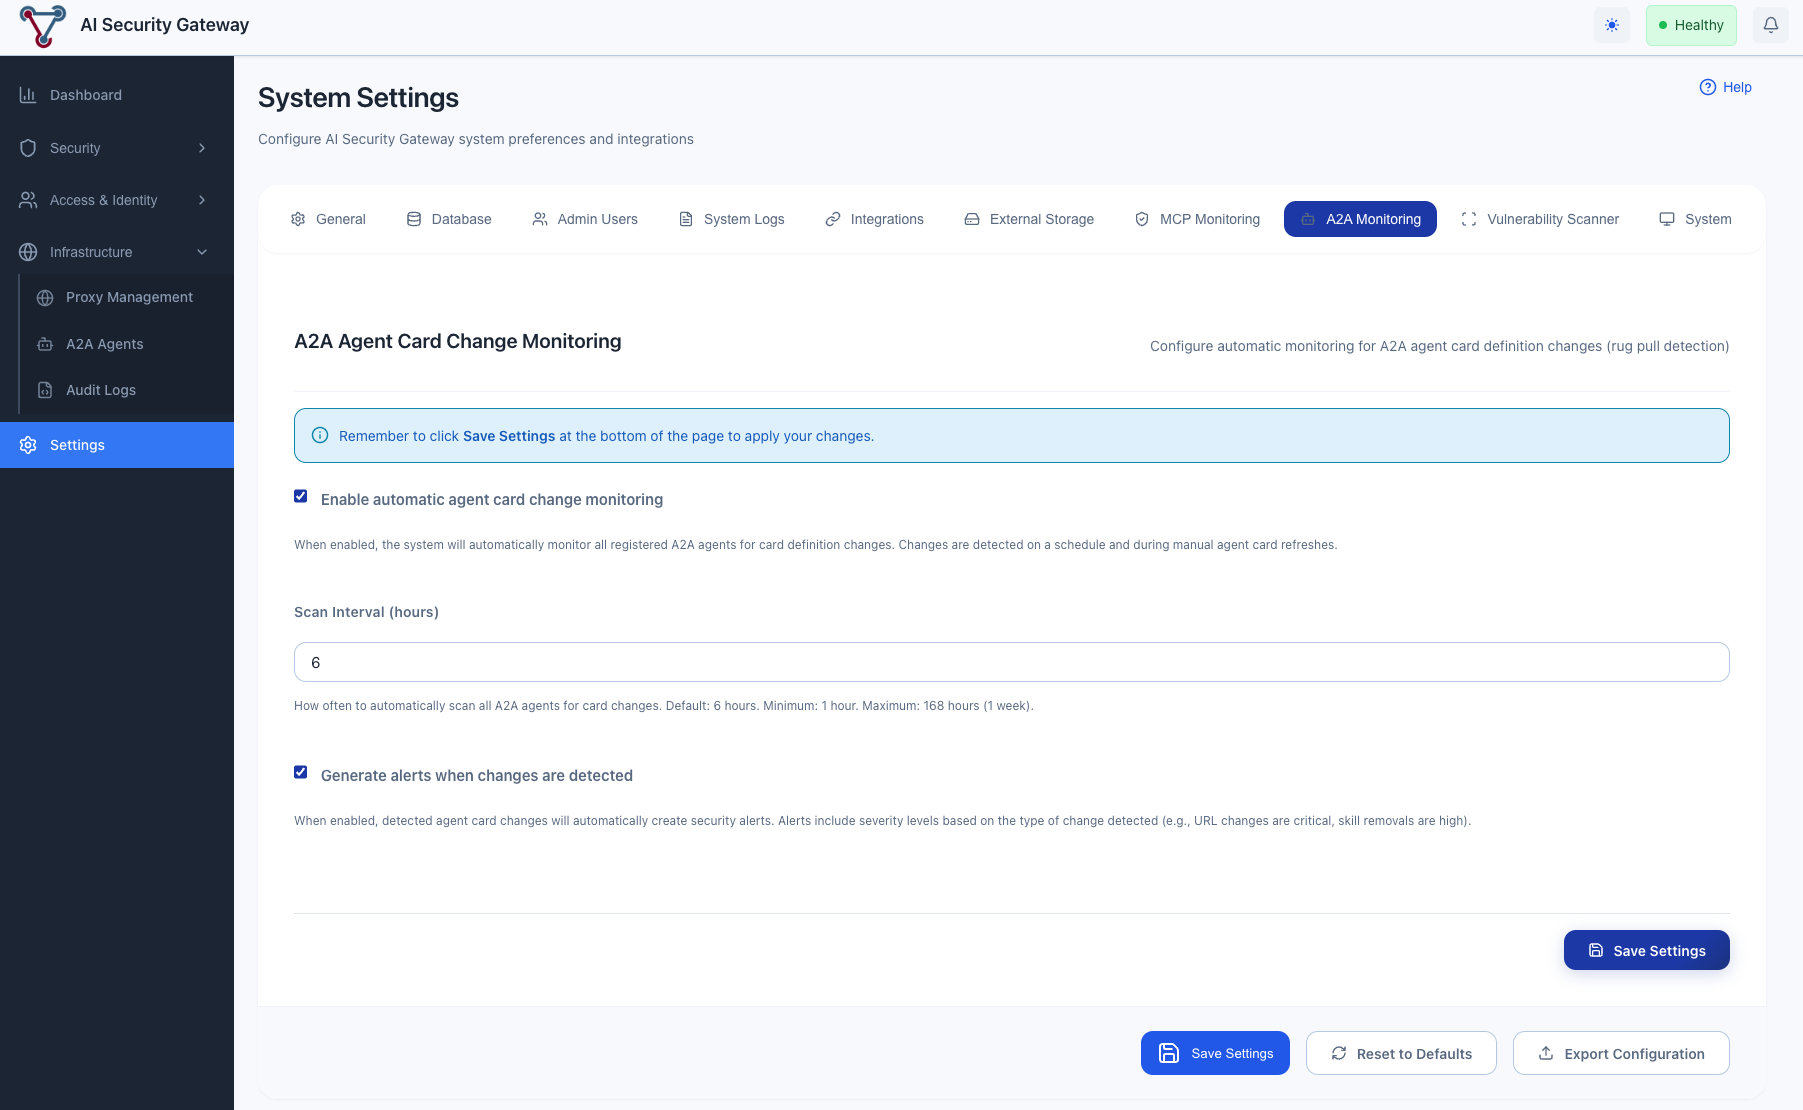This screenshot has width=1803, height=1110.
Task: Click the AI Security Gateway logo
Action: pos(42,26)
